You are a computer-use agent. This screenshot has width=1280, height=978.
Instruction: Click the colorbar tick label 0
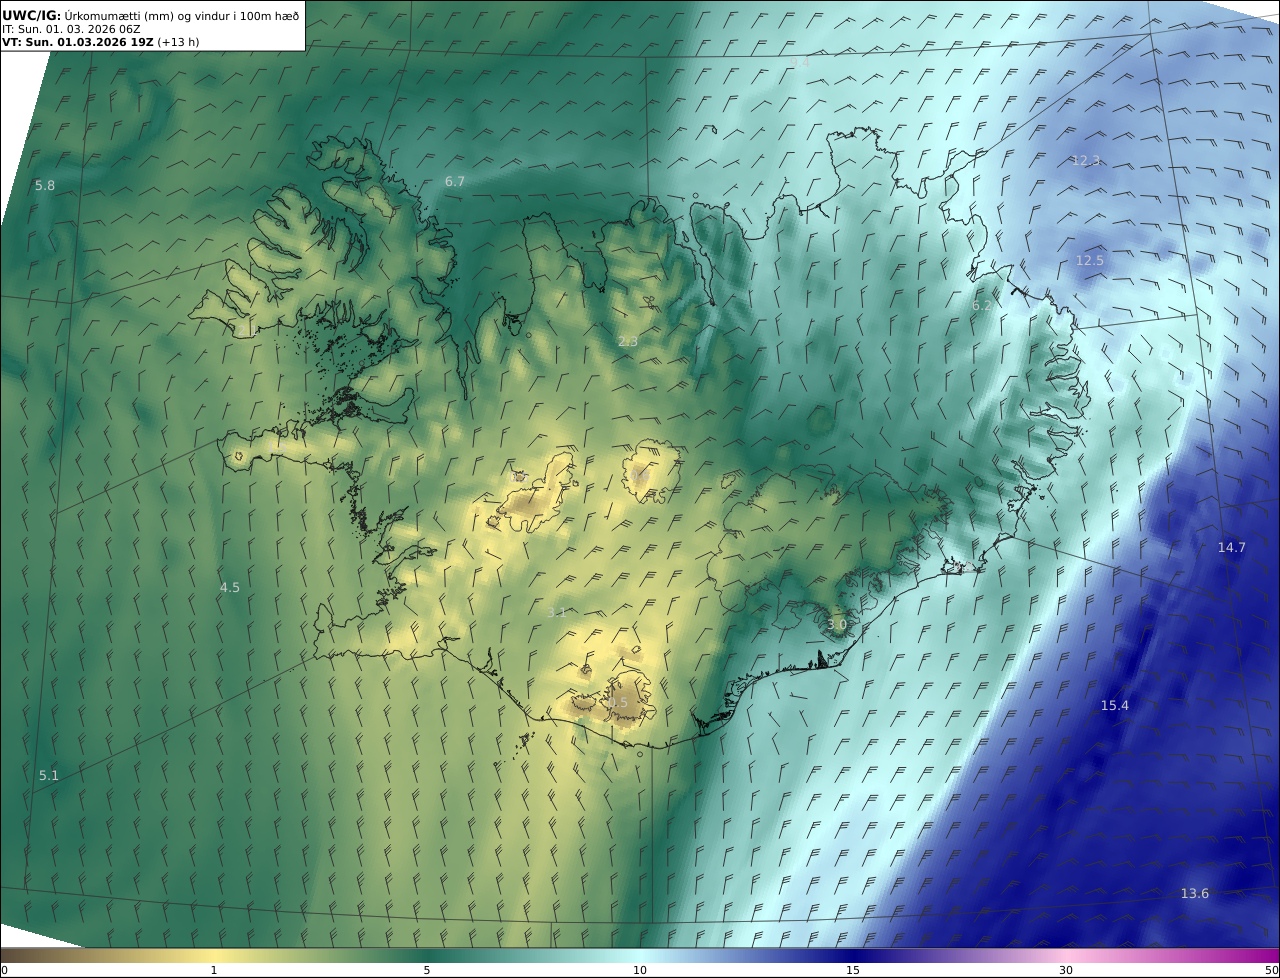pos(4,970)
